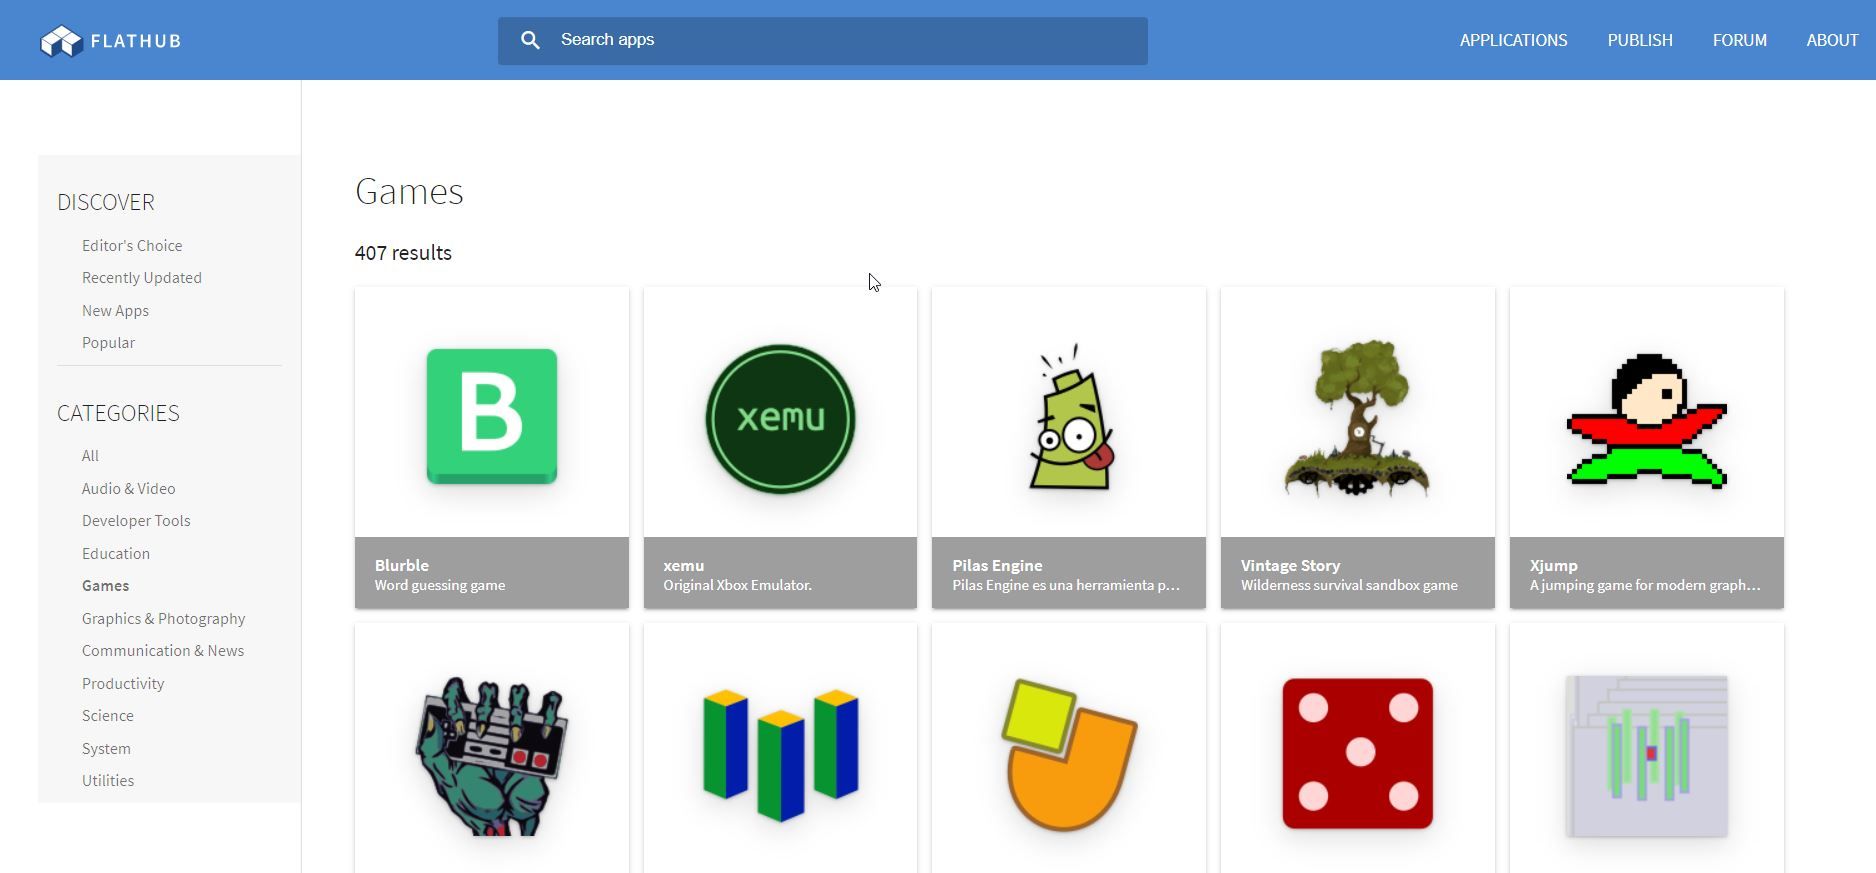Viewport: 1876px width, 873px height.
Task: Select the Education category
Action: coord(116,553)
